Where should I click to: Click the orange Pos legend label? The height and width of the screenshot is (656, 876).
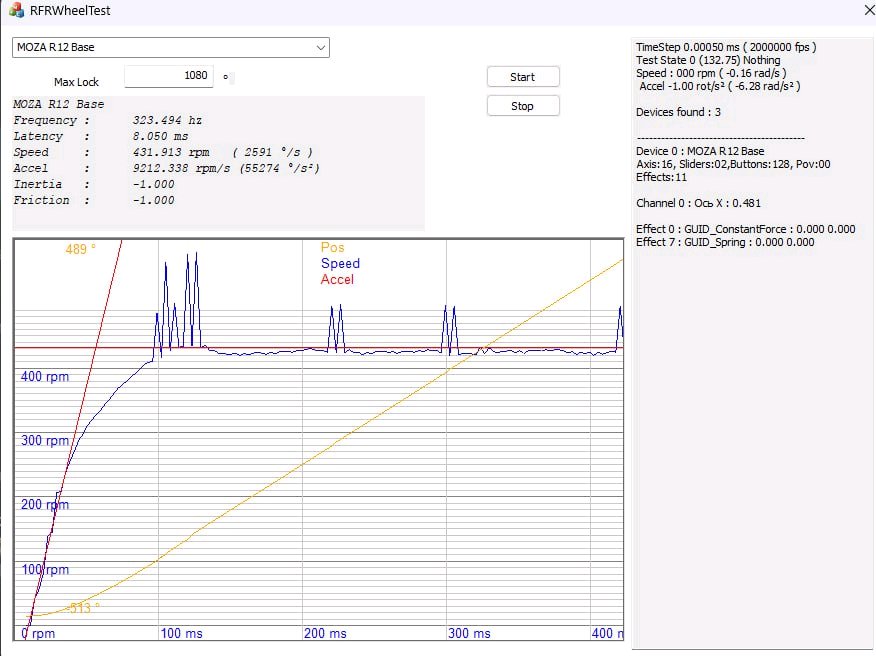pyautogui.click(x=332, y=248)
